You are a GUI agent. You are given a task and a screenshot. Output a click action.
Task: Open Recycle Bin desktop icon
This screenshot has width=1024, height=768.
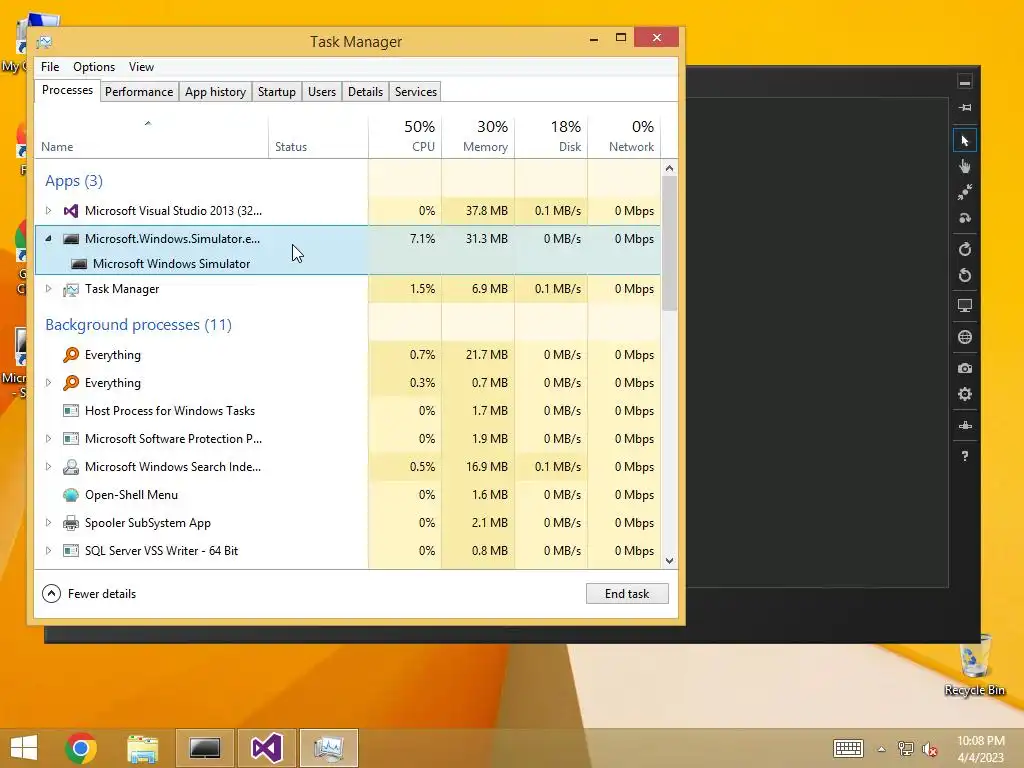click(x=974, y=664)
